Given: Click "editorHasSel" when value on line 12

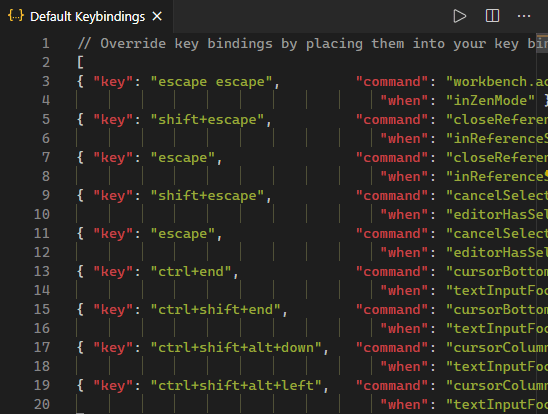Looking at the screenshot, I should coord(497,253).
